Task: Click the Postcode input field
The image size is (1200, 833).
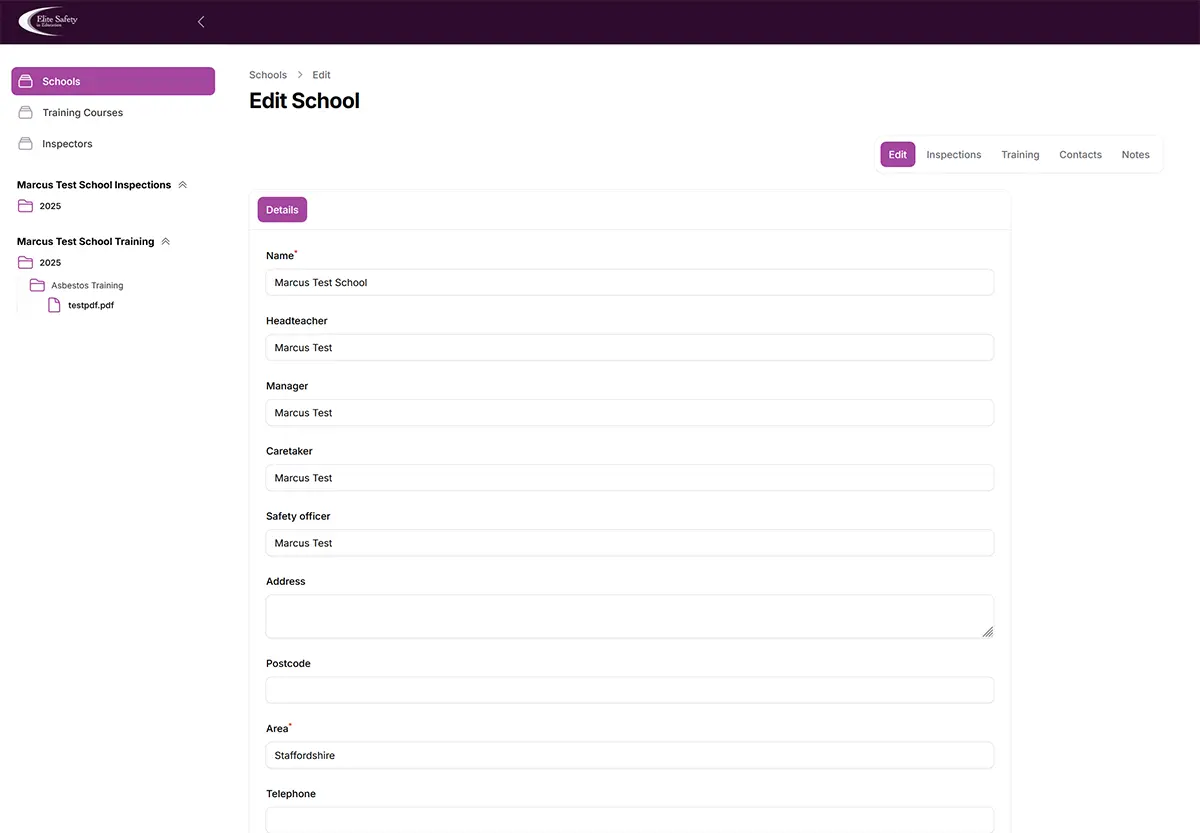Action: pyautogui.click(x=629, y=689)
